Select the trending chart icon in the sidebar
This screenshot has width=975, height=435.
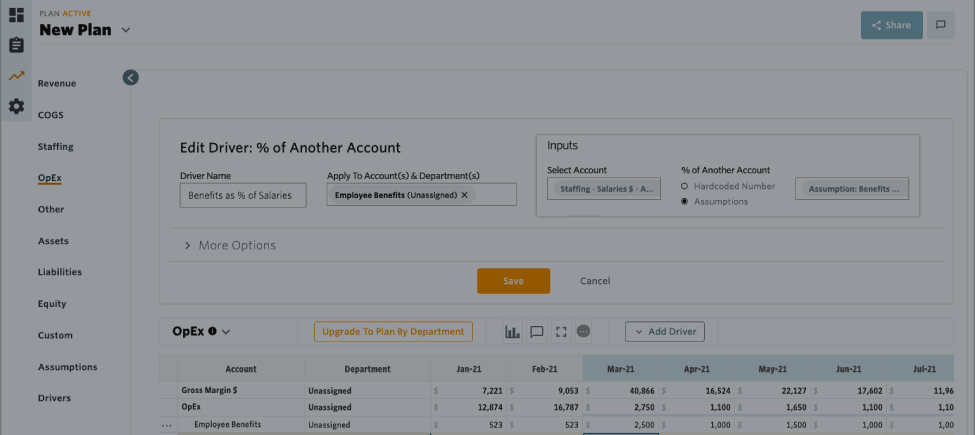[x=16, y=76]
